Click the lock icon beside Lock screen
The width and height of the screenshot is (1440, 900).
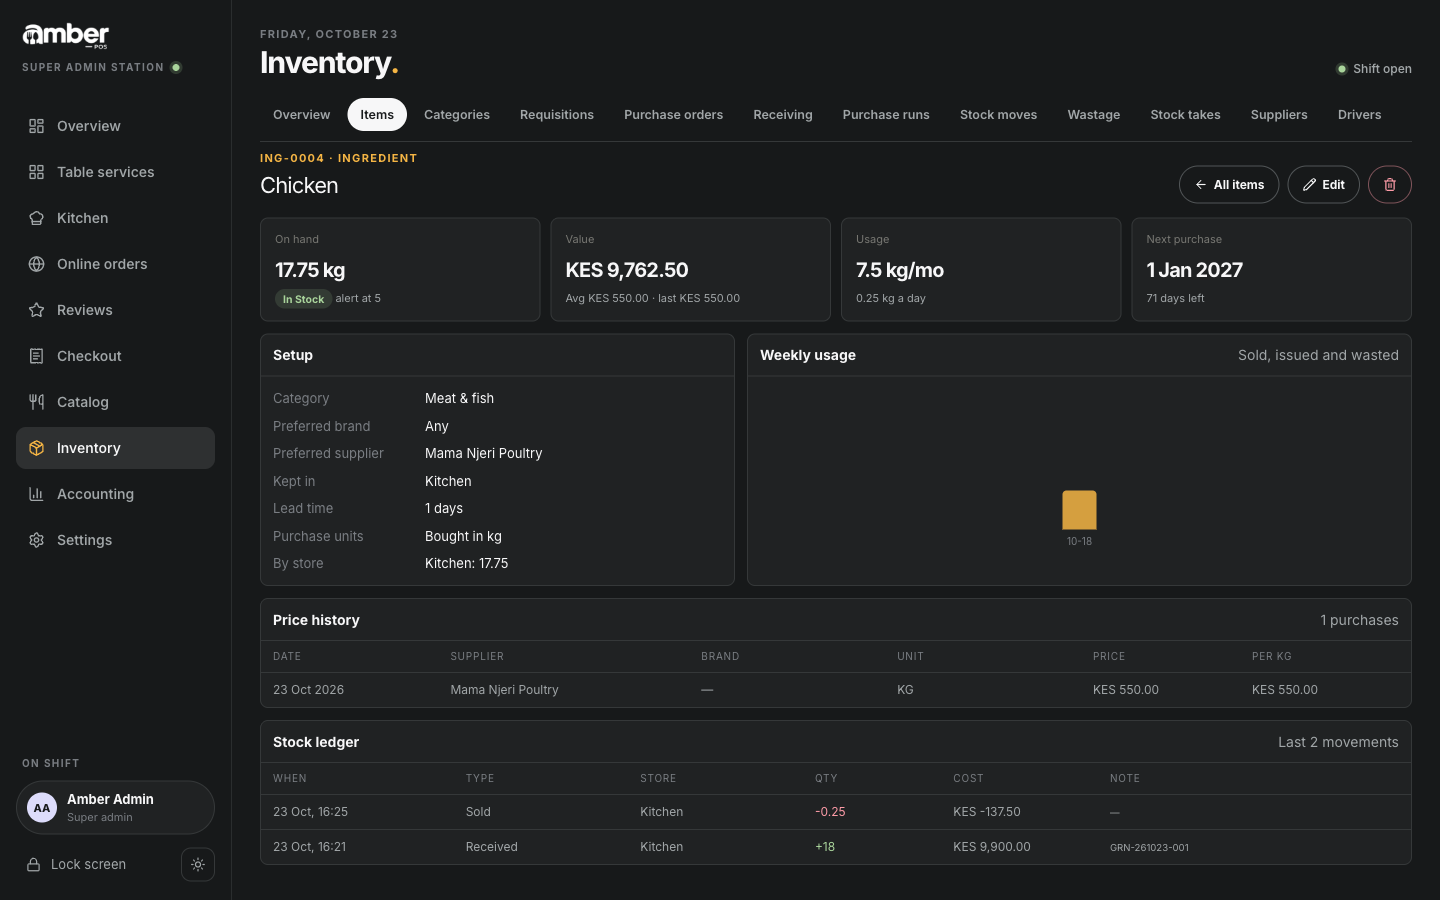tap(33, 865)
